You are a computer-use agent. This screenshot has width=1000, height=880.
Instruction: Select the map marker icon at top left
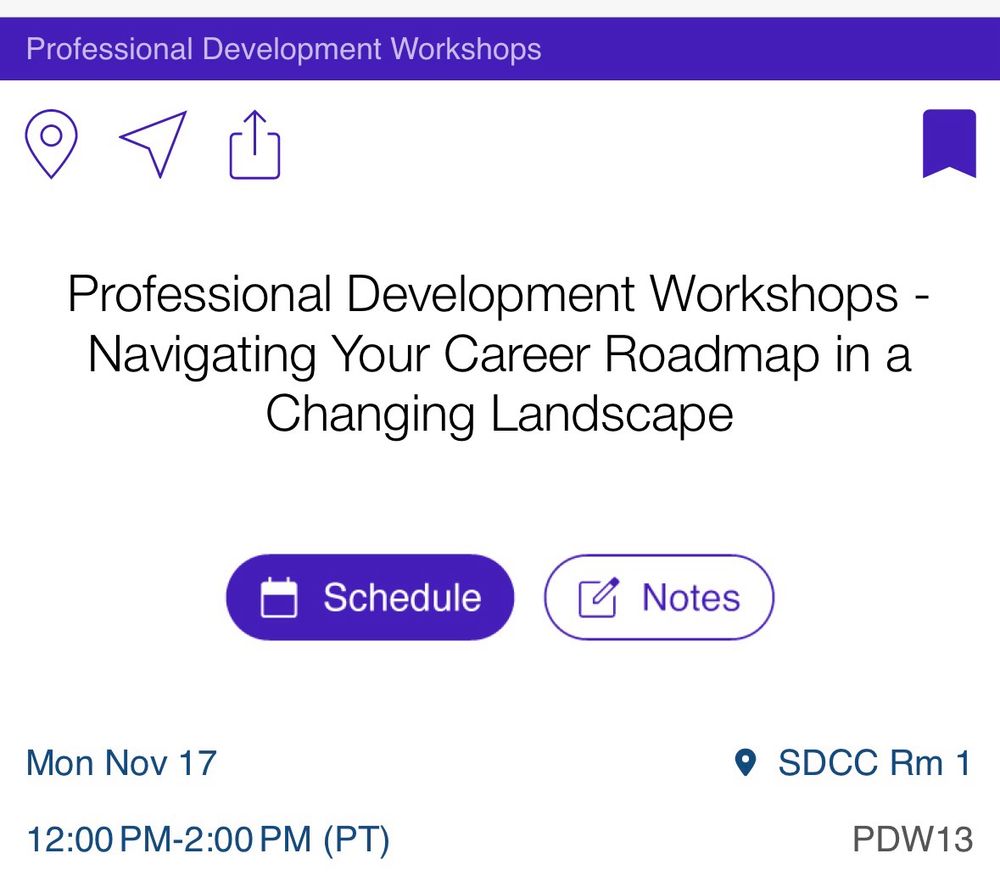click(51, 143)
